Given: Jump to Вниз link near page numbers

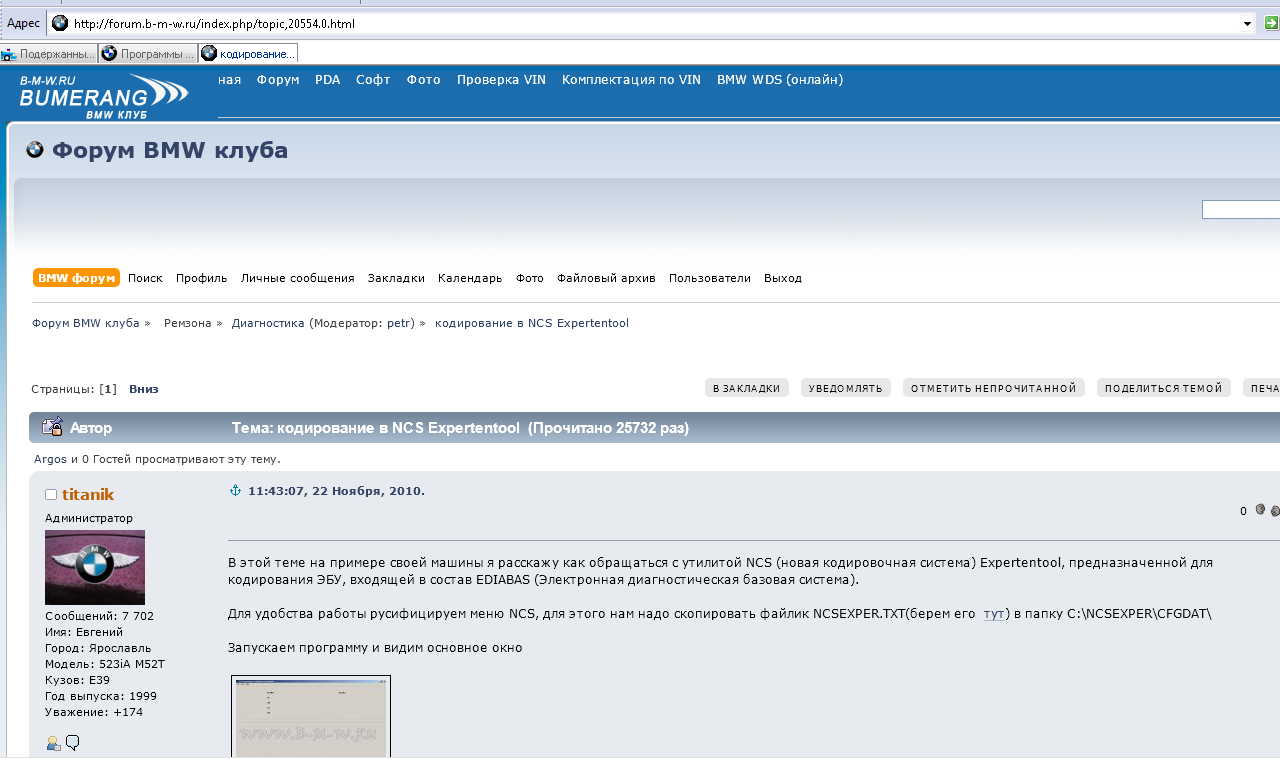Looking at the screenshot, I should tap(143, 389).
